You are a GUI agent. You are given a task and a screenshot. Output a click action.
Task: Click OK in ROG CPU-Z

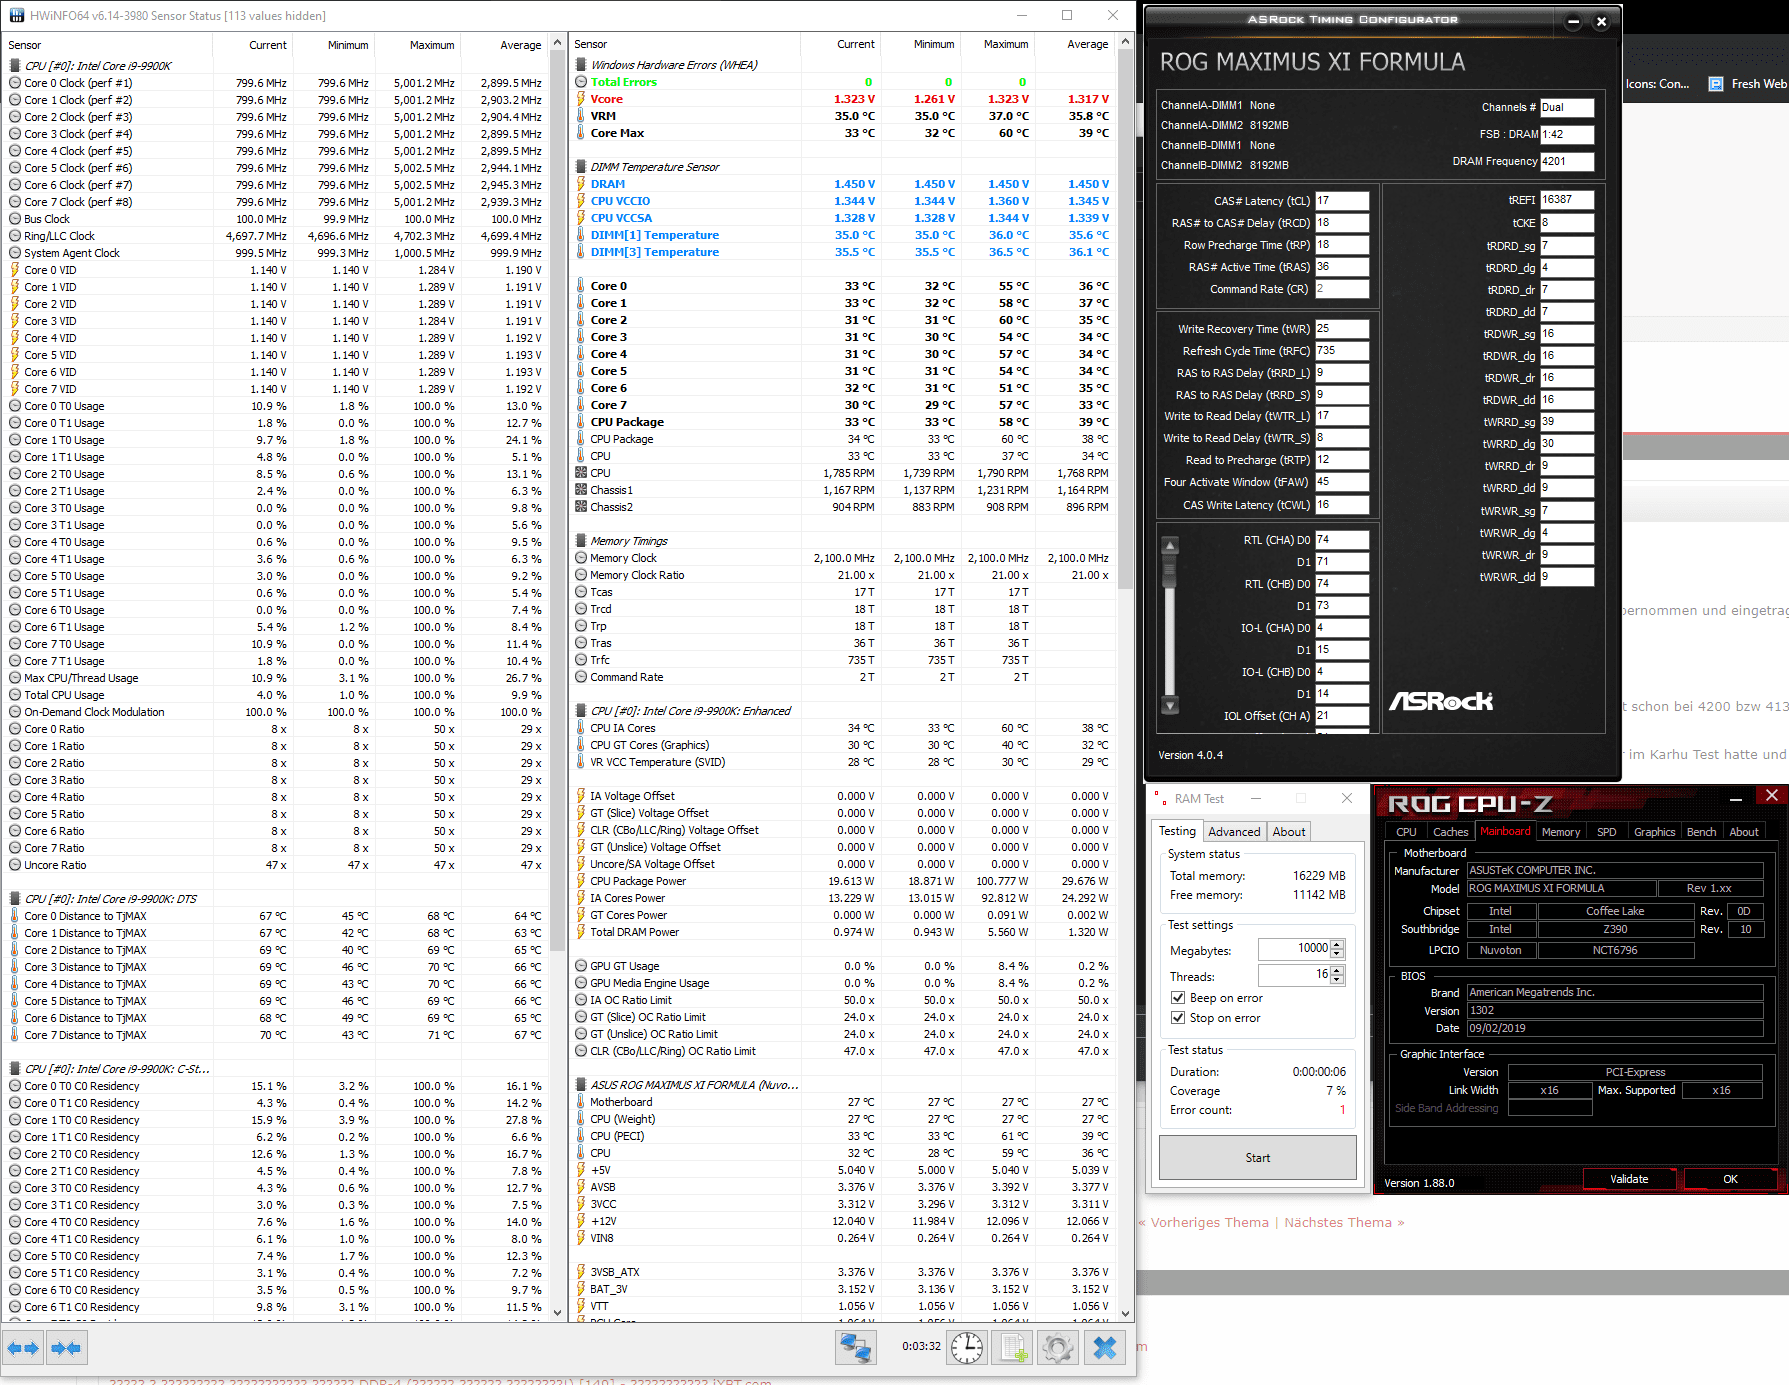point(1730,1179)
